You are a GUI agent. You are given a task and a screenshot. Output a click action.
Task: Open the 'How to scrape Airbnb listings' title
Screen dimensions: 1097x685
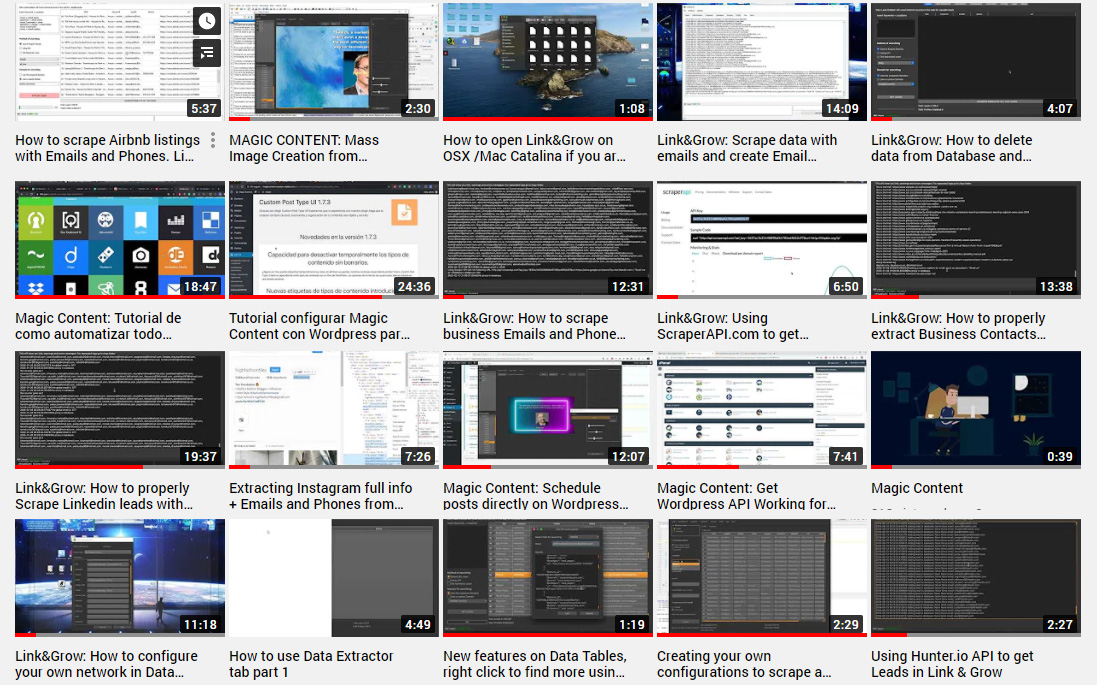(108, 148)
